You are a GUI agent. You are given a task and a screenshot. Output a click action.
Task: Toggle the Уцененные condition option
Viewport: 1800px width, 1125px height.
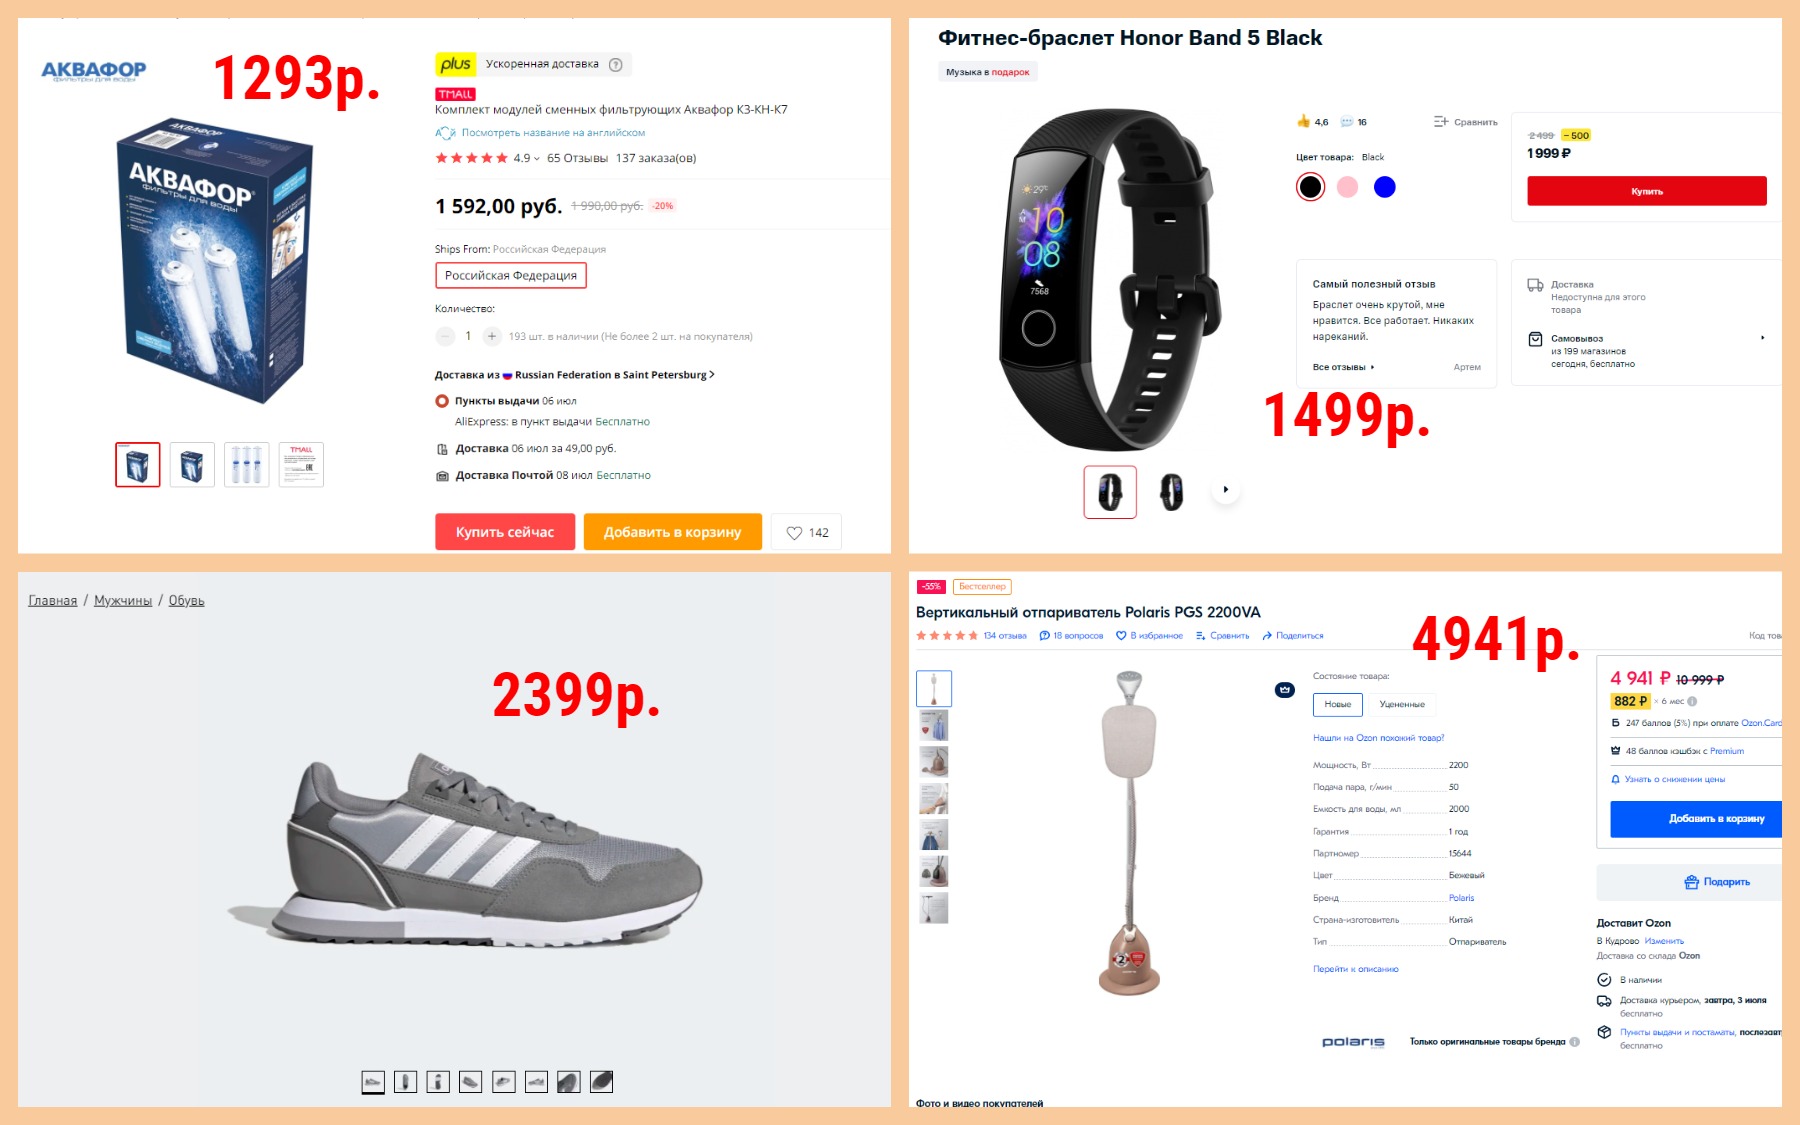pos(1402,705)
